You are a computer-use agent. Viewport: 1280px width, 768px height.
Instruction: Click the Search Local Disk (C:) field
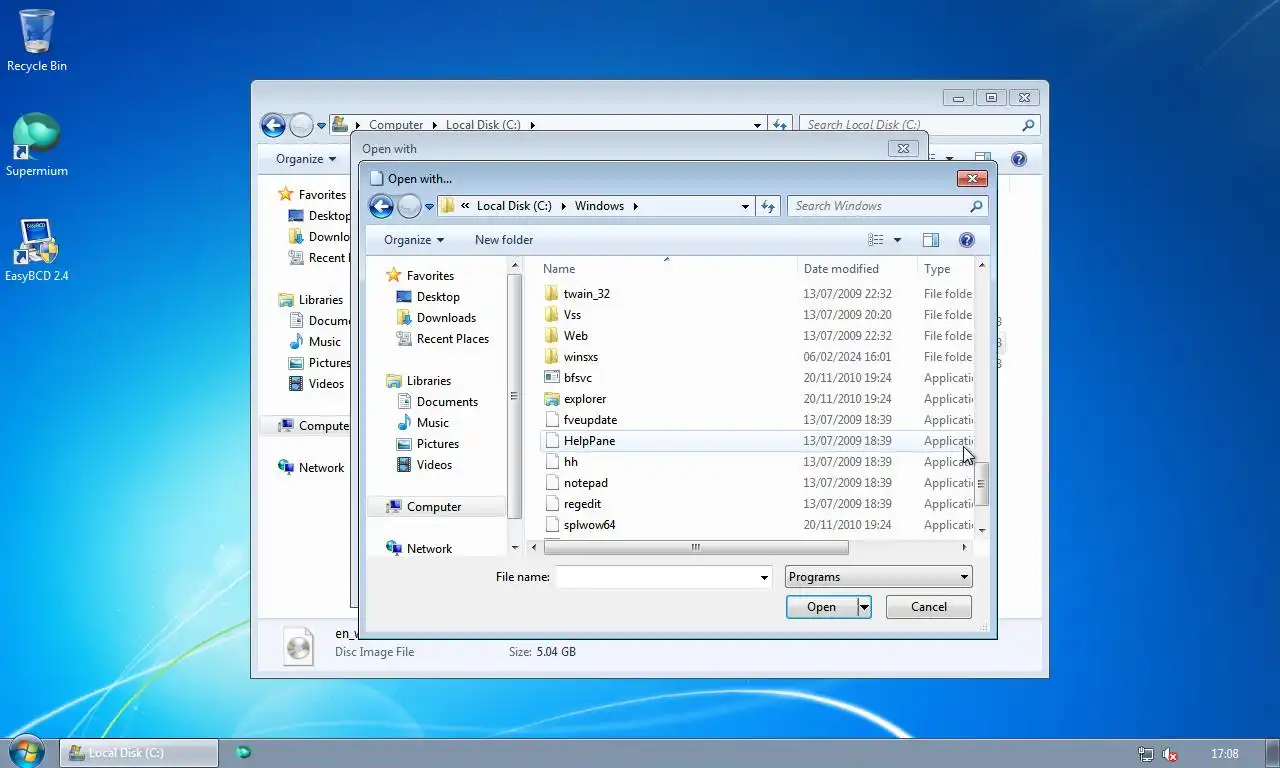(x=919, y=125)
